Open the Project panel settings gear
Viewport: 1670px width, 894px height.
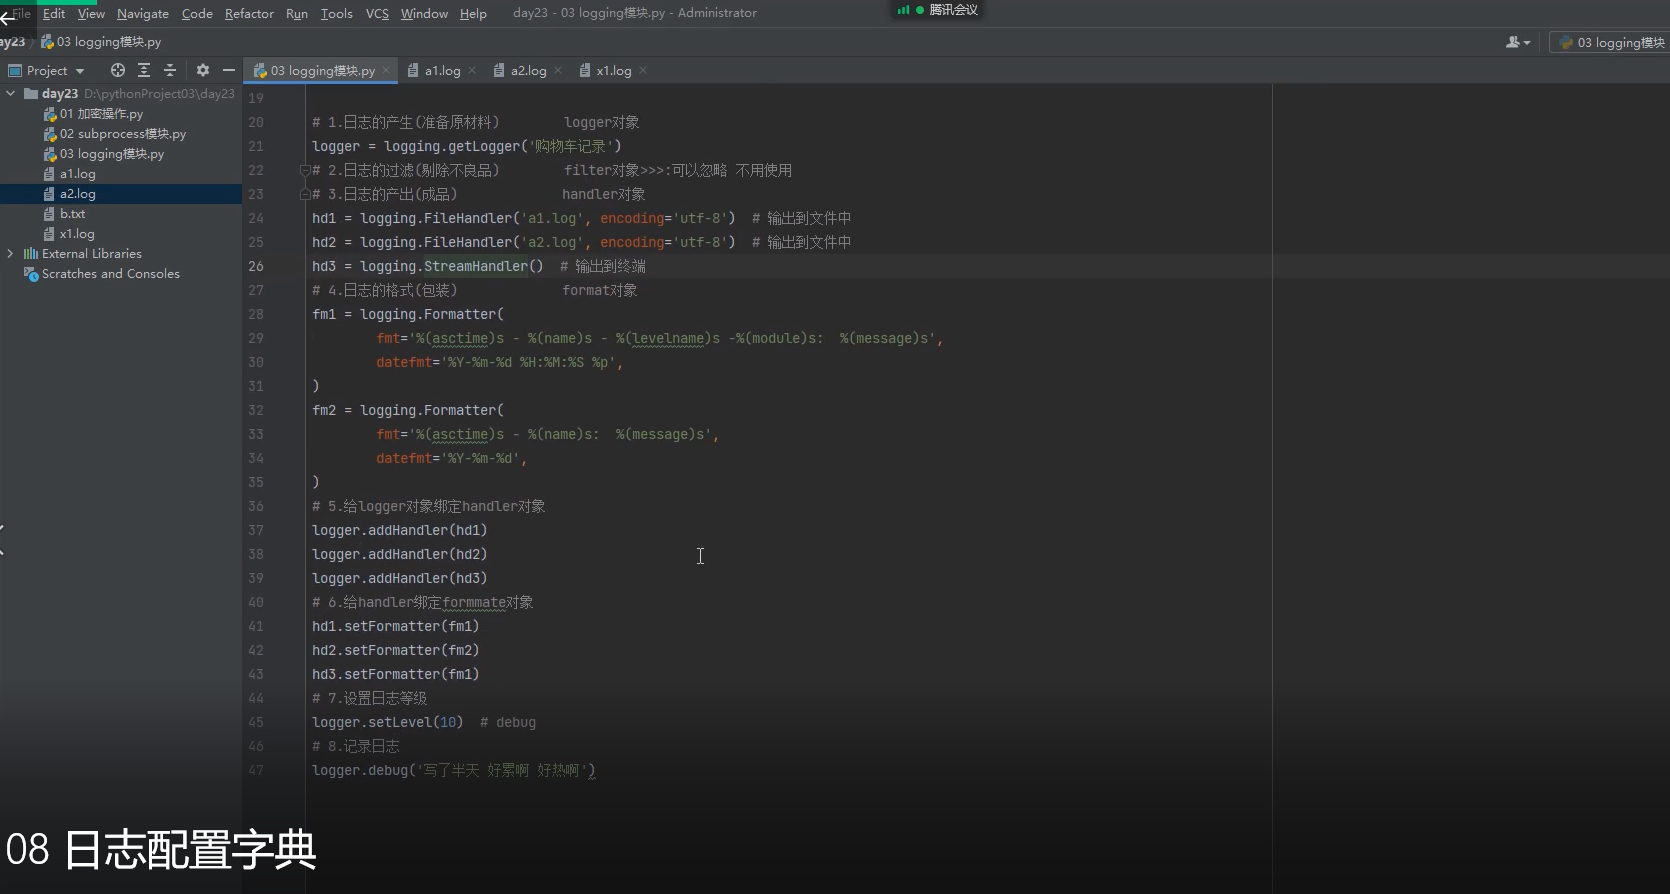click(203, 70)
